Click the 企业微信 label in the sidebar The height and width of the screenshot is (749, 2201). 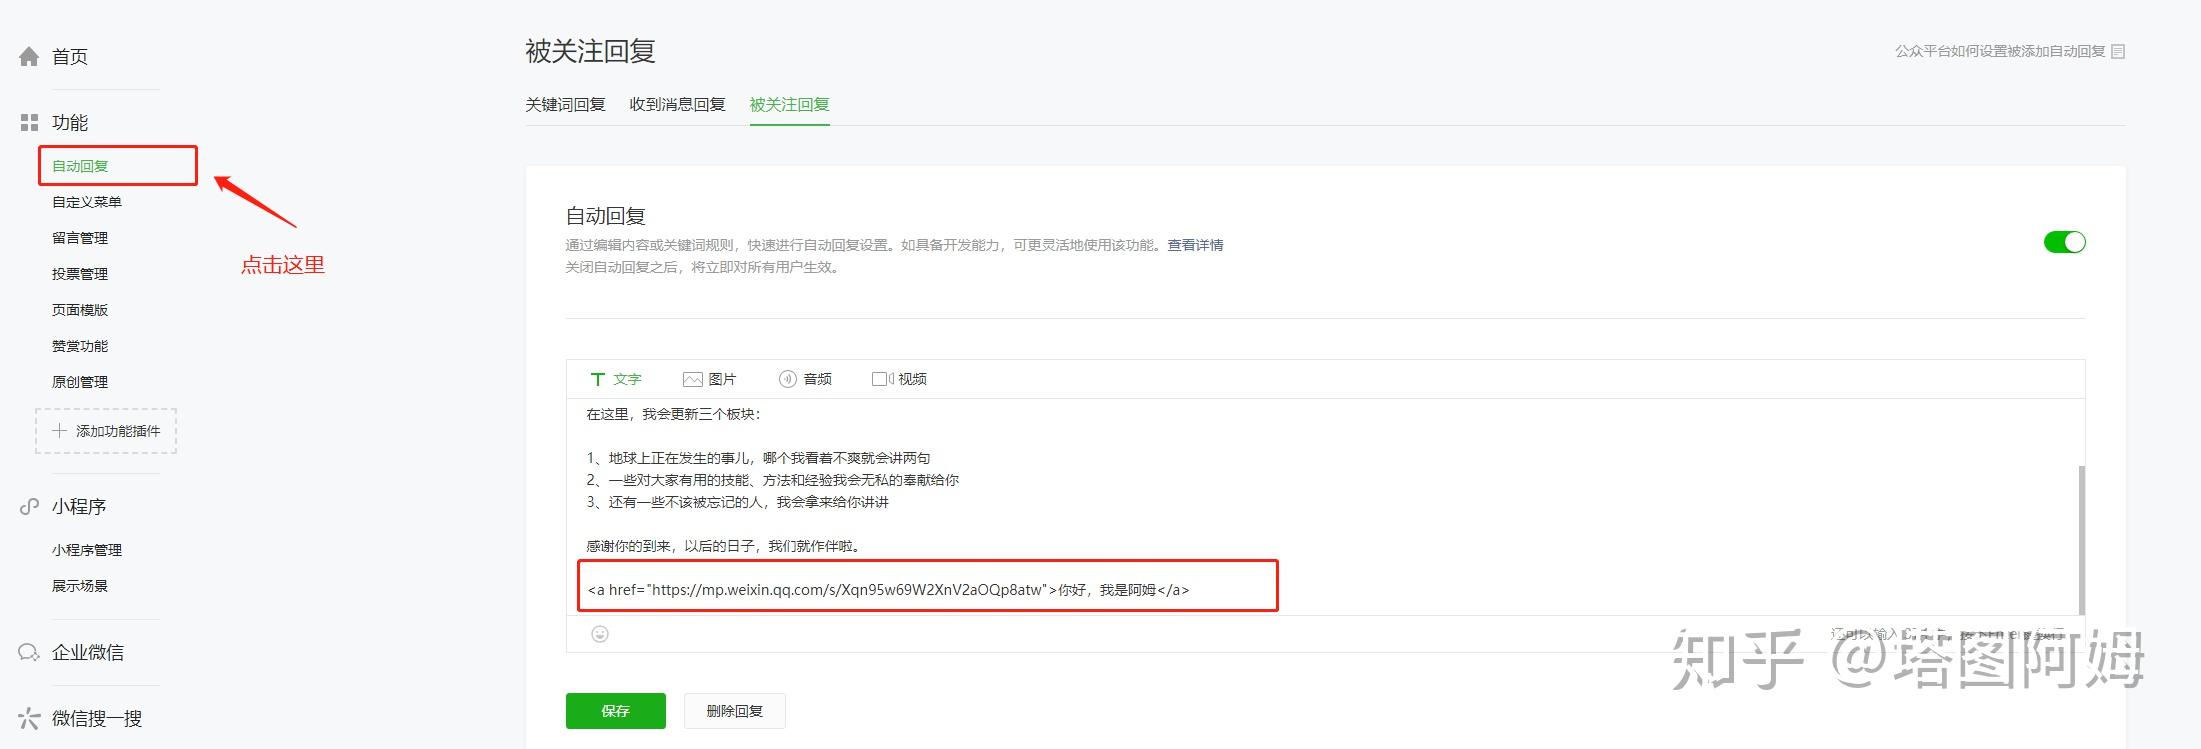pos(88,653)
